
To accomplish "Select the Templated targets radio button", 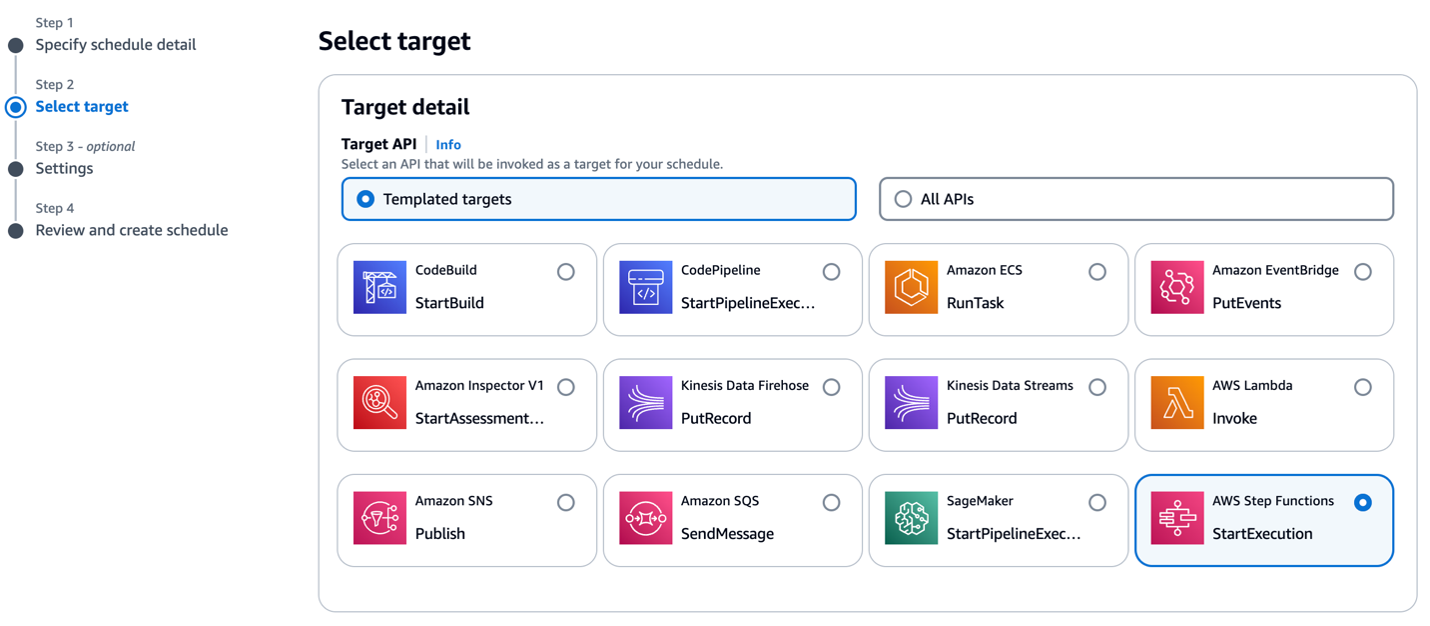I will (x=364, y=199).
